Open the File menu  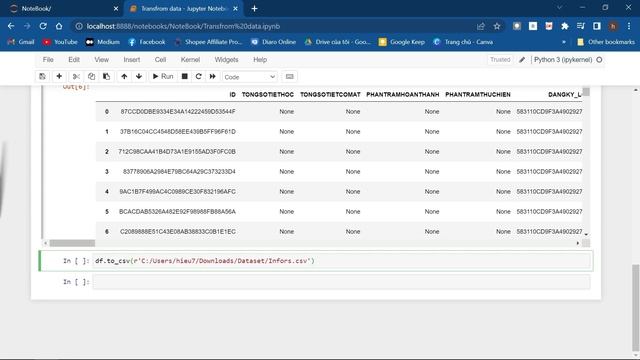pos(48,60)
